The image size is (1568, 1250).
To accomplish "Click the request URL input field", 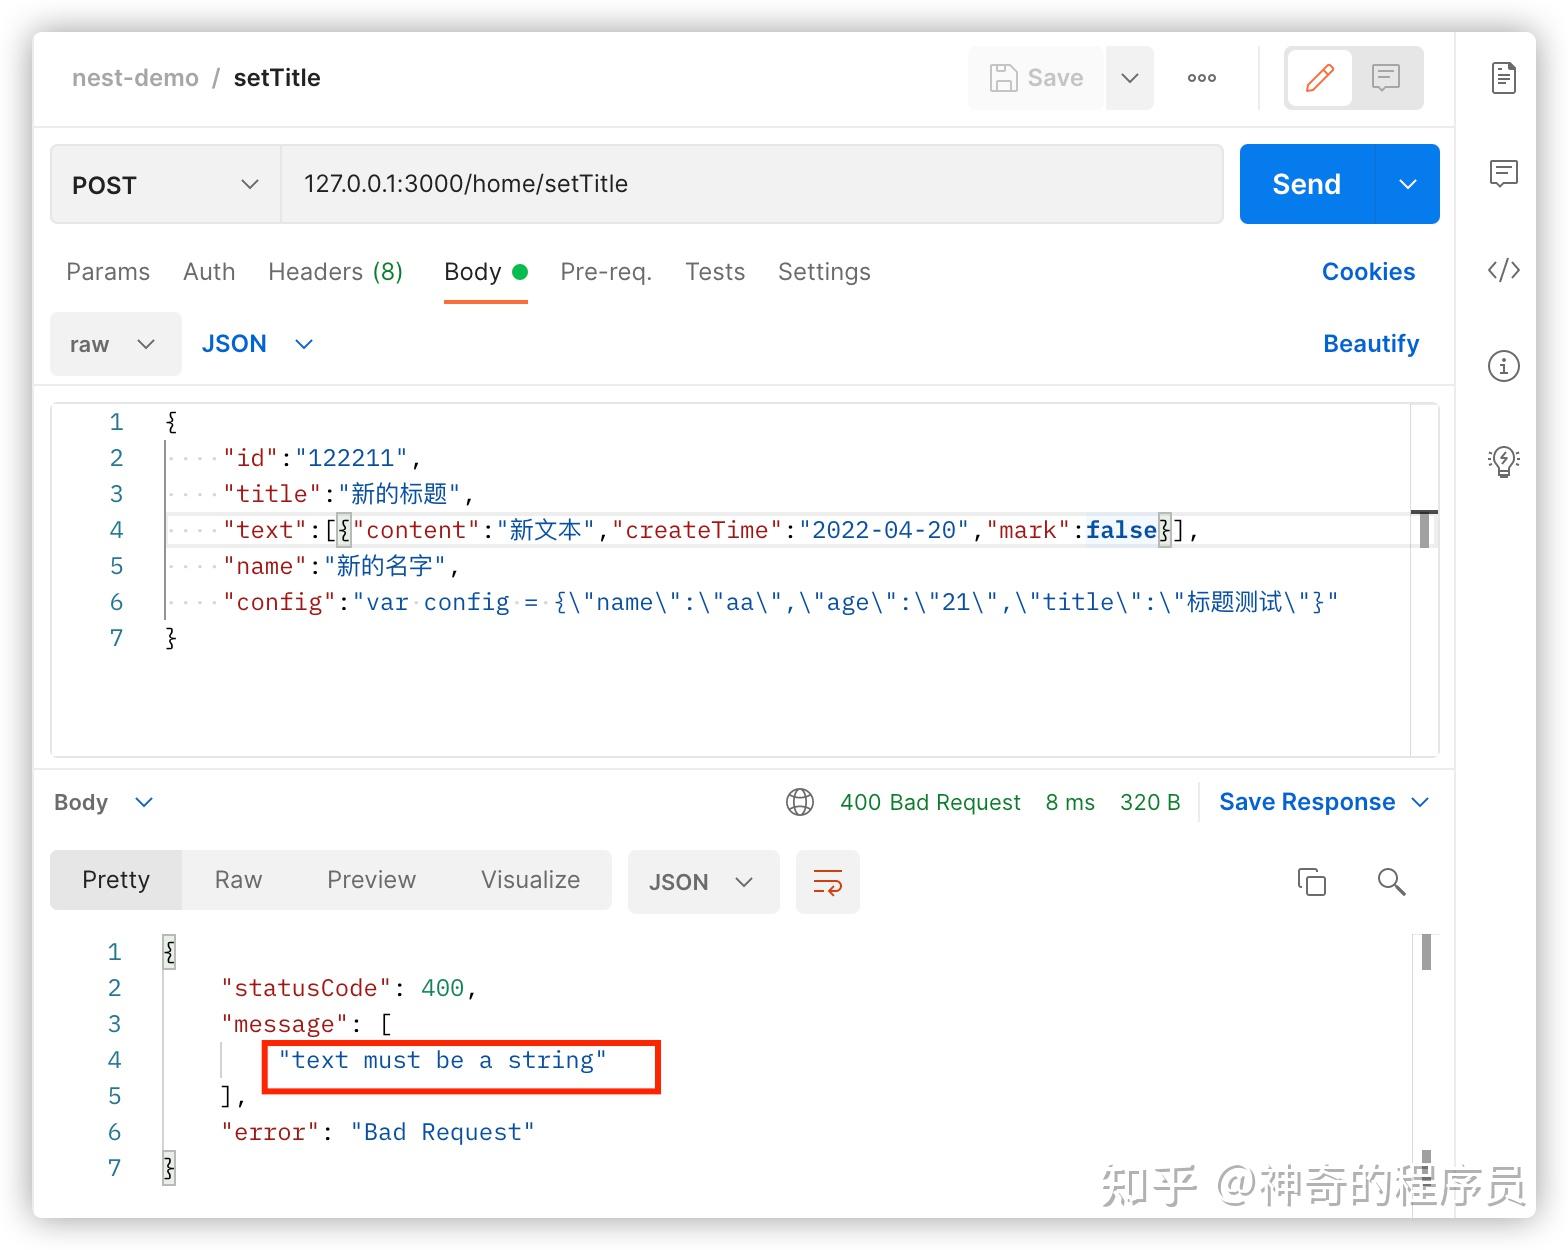I will (x=750, y=184).
